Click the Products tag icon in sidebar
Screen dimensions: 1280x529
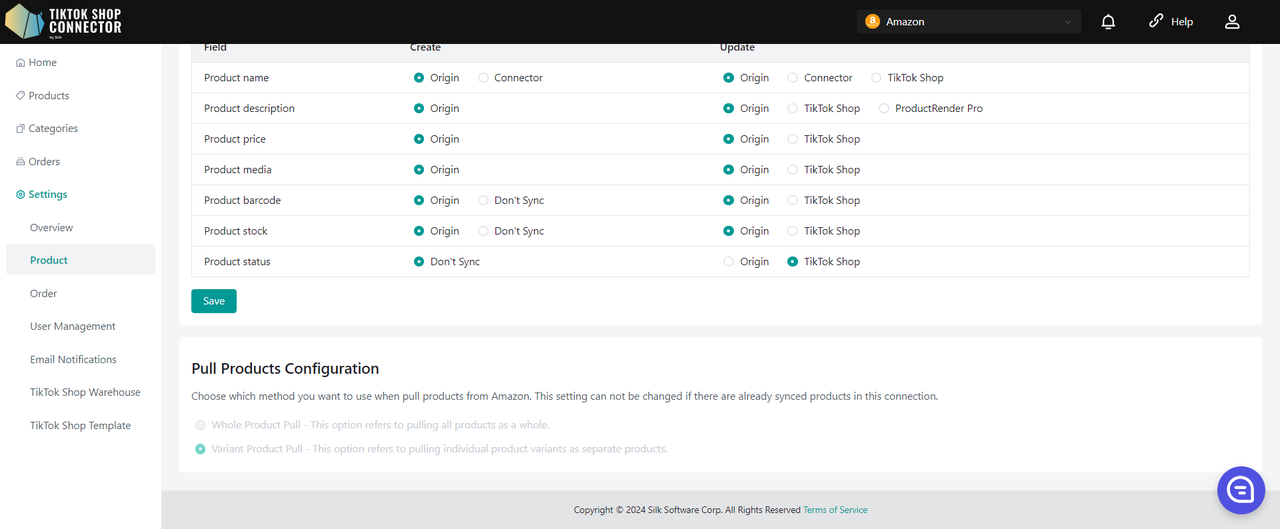pos(21,96)
